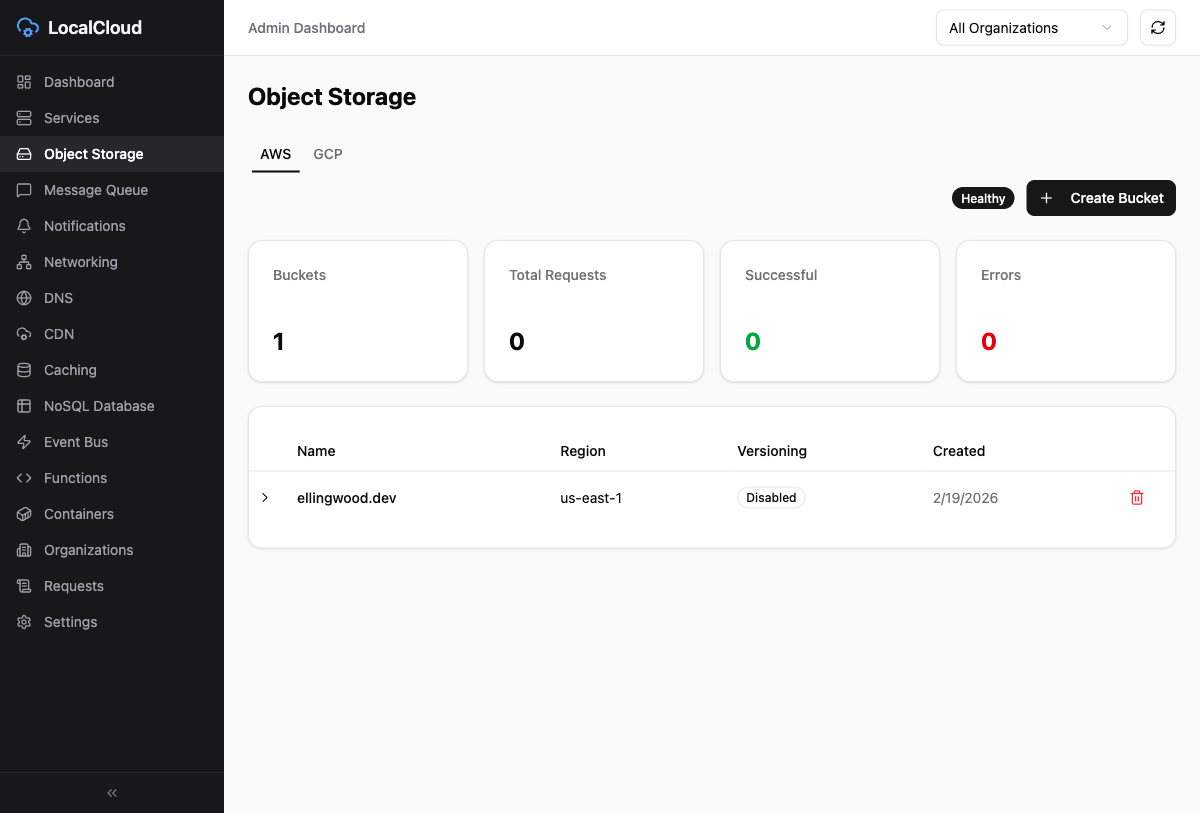Select the AWS tab
The width and height of the screenshot is (1200, 813).
coord(275,154)
